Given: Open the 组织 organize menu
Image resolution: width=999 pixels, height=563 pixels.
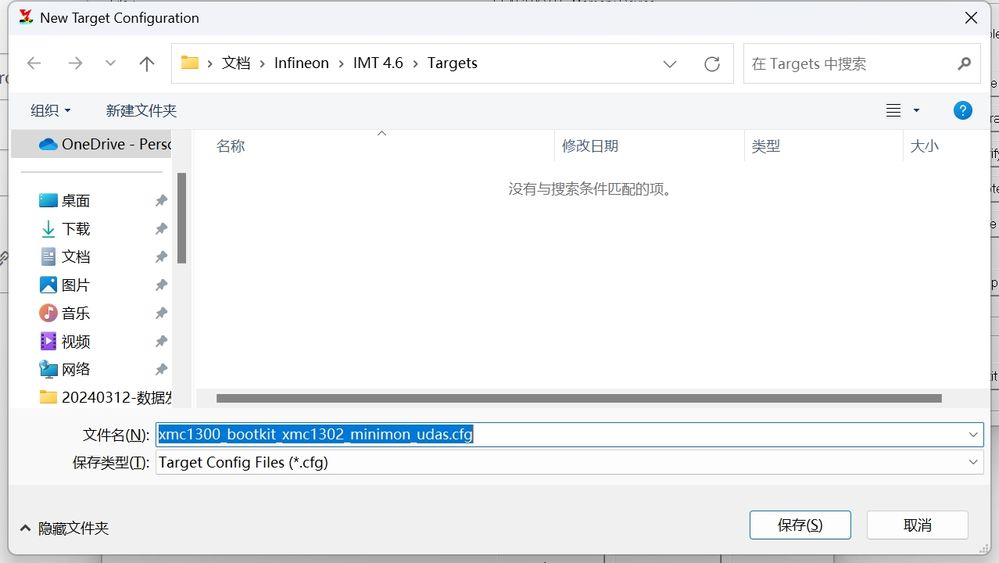Looking at the screenshot, I should [x=51, y=110].
